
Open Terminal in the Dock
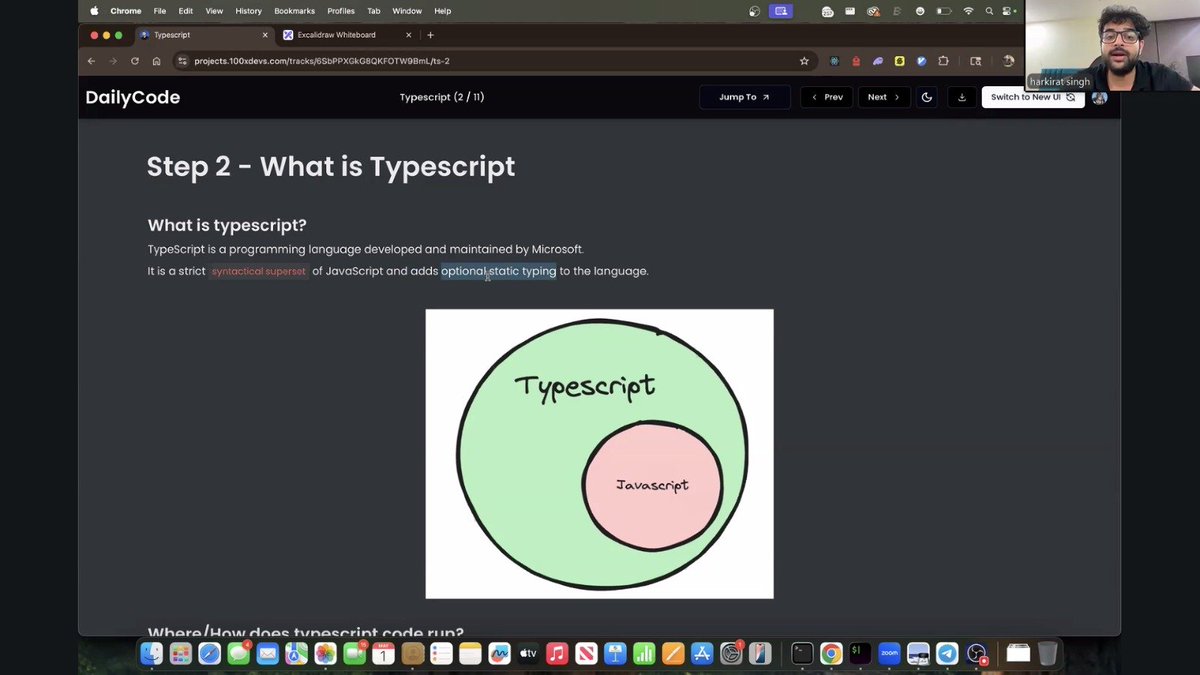[x=802, y=653]
